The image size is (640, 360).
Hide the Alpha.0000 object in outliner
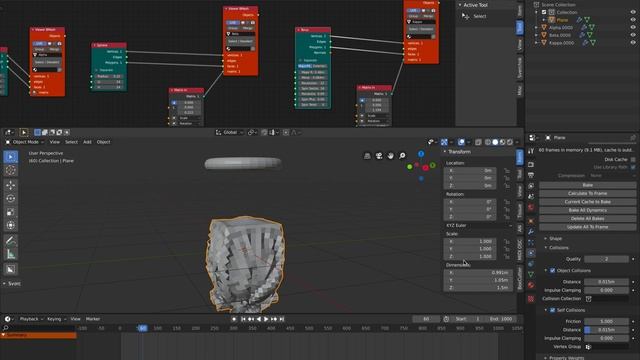[x=633, y=27]
